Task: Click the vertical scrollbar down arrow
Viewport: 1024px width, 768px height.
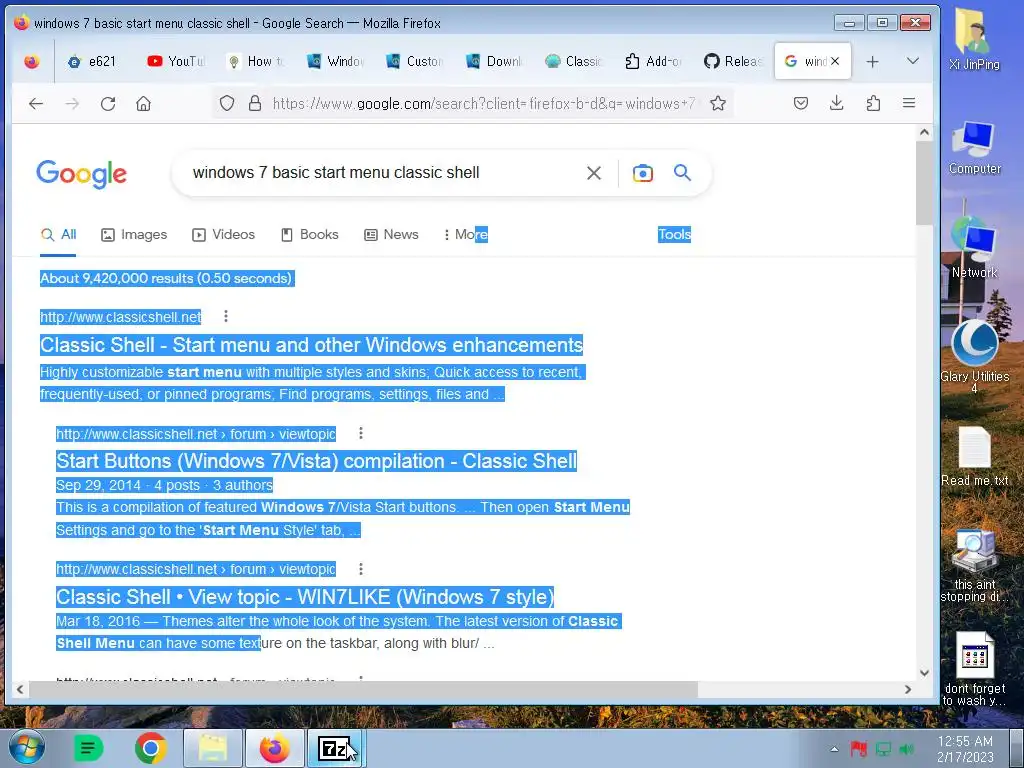Action: click(924, 673)
